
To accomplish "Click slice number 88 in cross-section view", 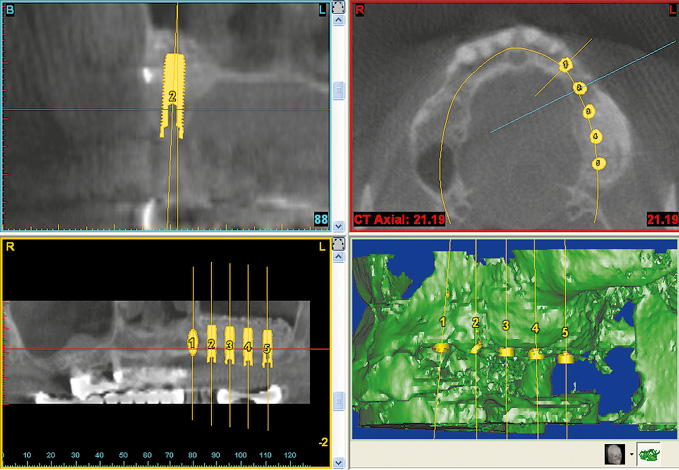I will [320, 218].
